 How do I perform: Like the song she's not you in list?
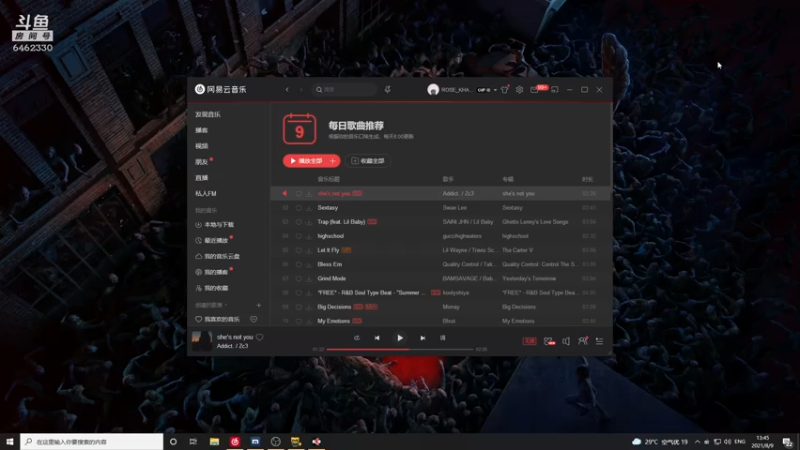pos(298,194)
